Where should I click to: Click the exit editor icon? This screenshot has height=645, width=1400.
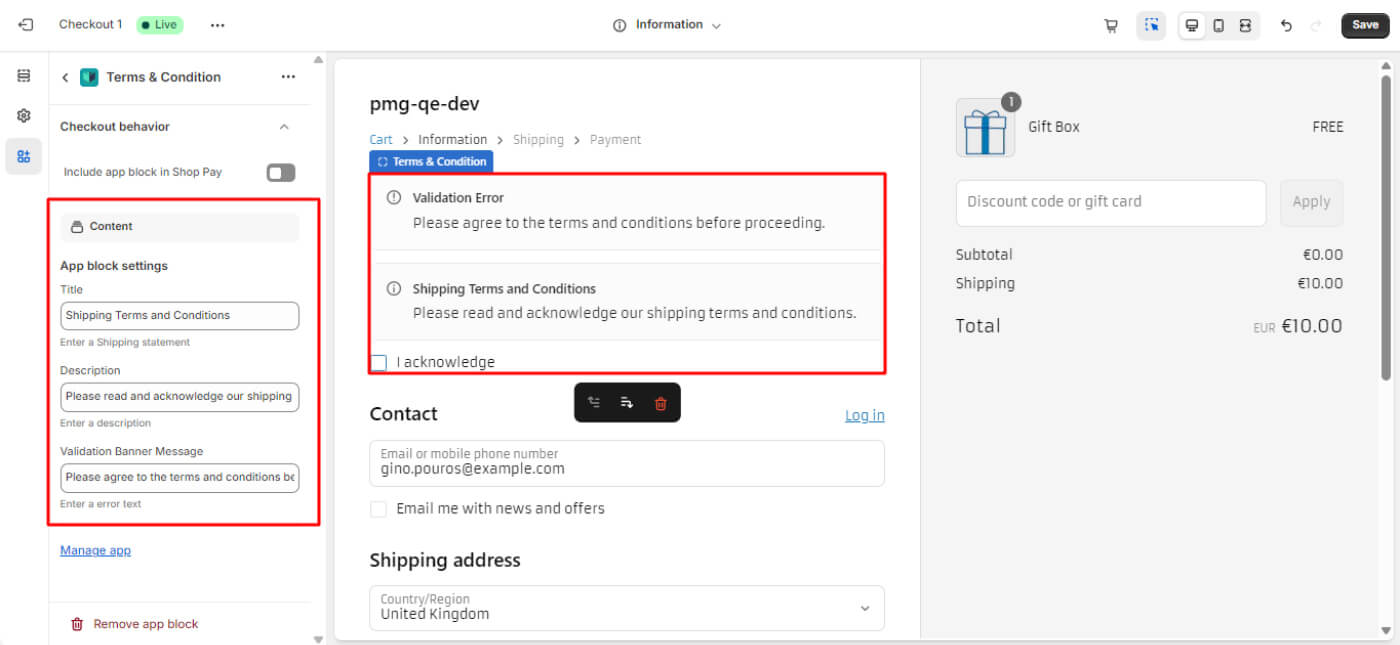click(26, 25)
